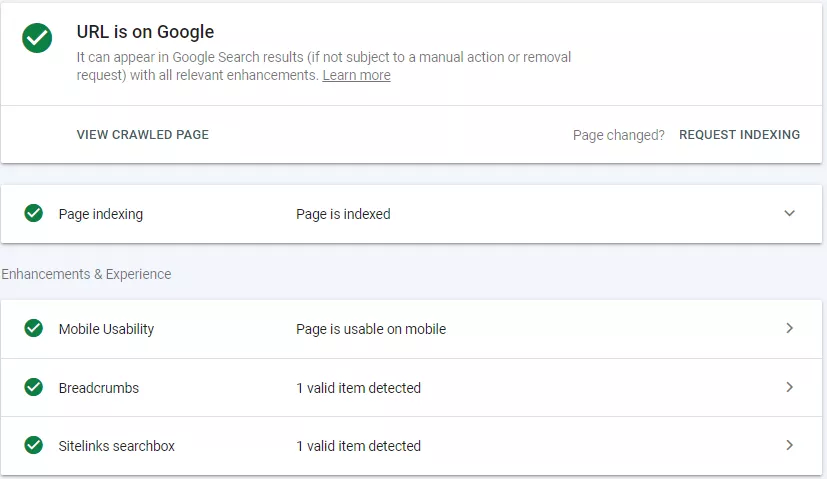Select the Page indexing row label
828x480 pixels.
click(101, 214)
